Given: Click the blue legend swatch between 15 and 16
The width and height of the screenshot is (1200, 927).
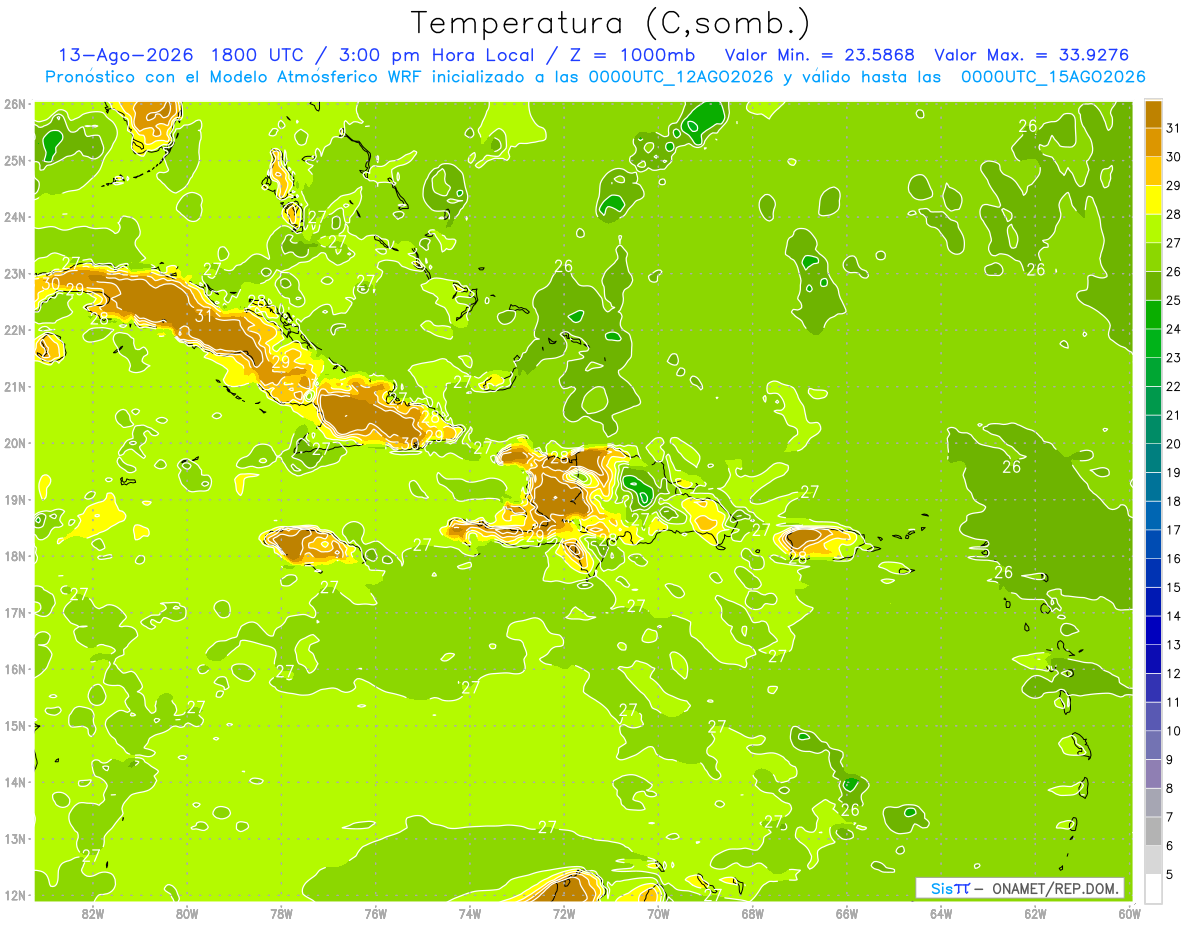Looking at the screenshot, I should pyautogui.click(x=1153, y=573).
